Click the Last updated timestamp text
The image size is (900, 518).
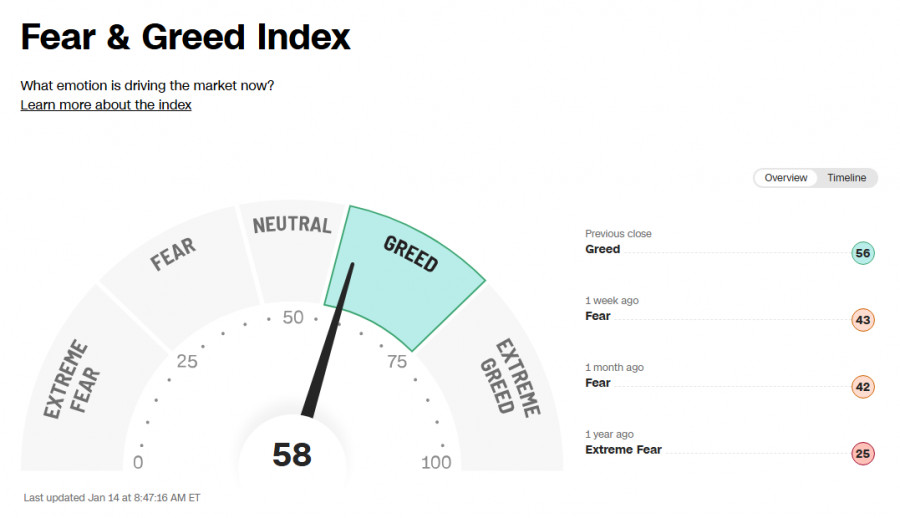point(112,497)
